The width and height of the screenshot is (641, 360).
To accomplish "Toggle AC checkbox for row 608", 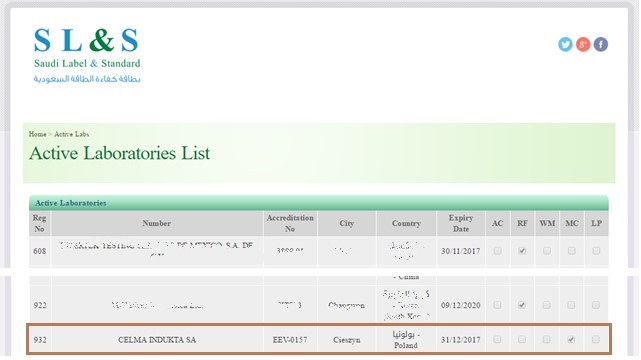I will [497, 251].
